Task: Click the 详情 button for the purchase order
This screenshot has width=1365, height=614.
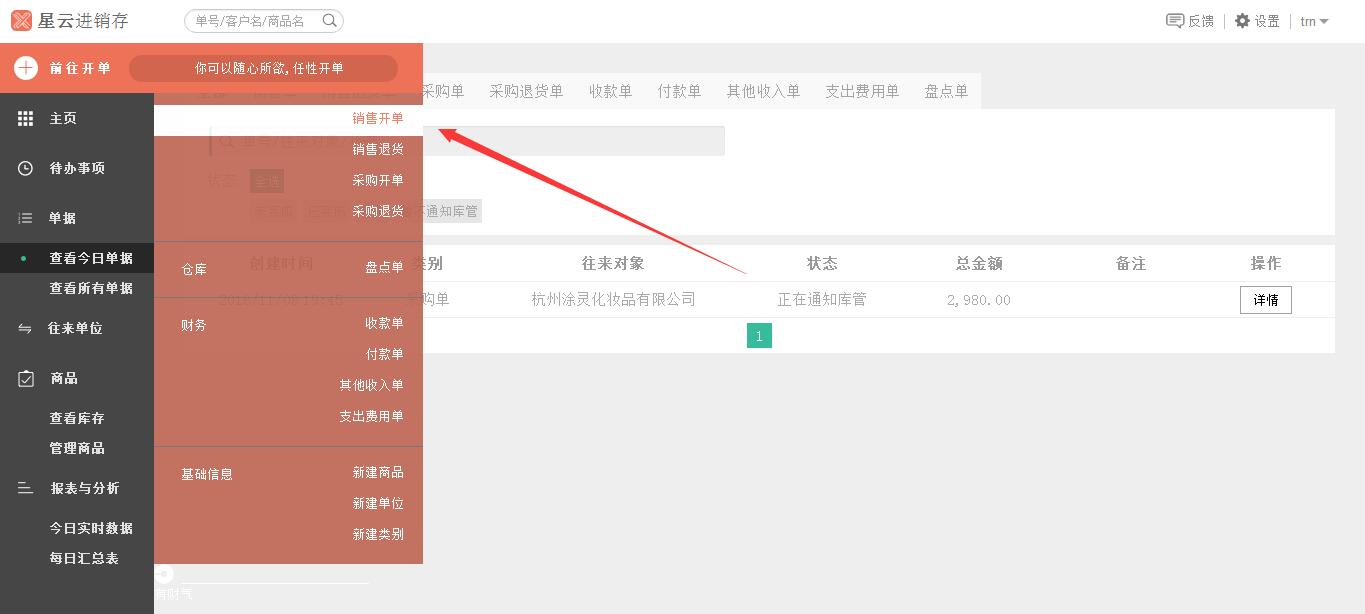Action: [1265, 299]
